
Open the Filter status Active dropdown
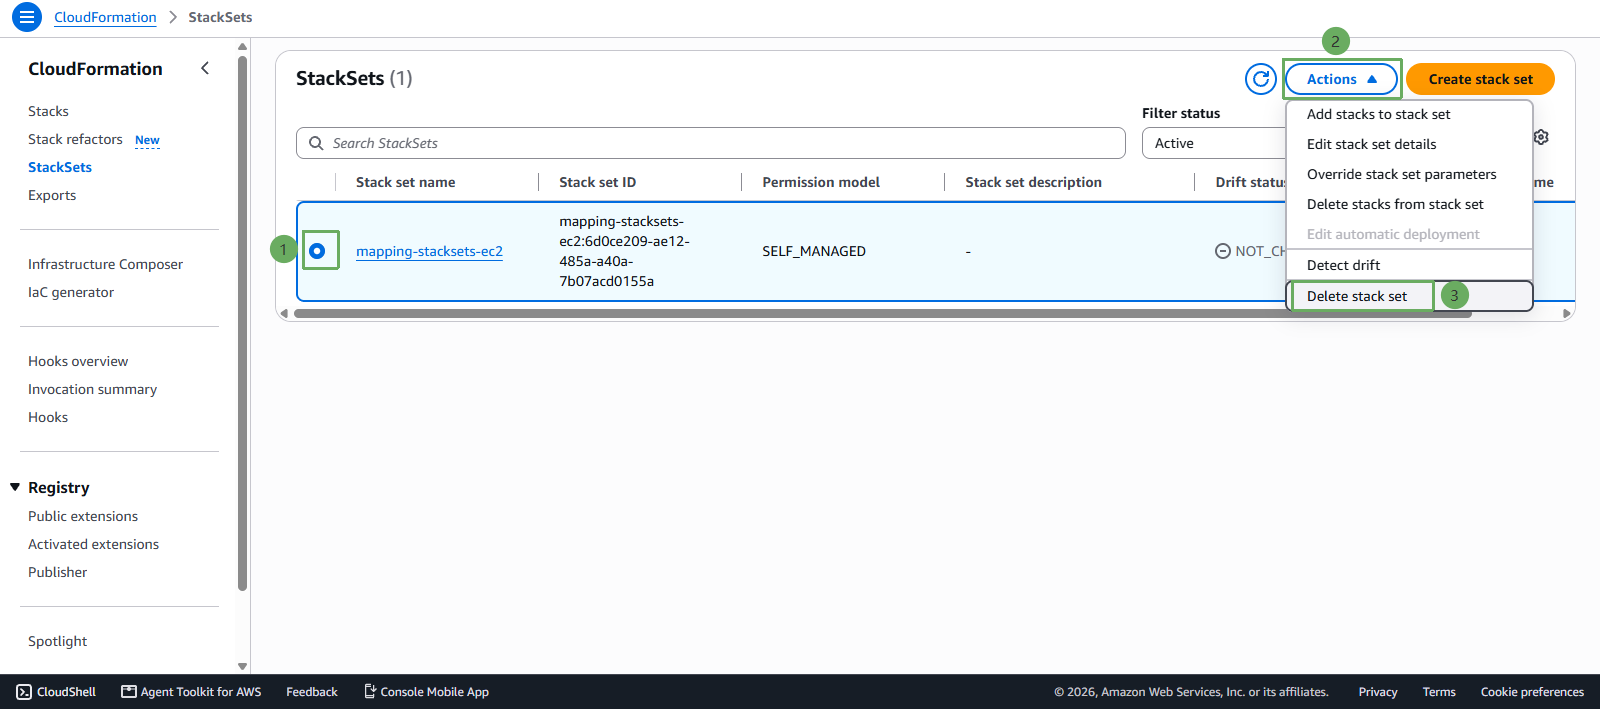coord(1213,143)
